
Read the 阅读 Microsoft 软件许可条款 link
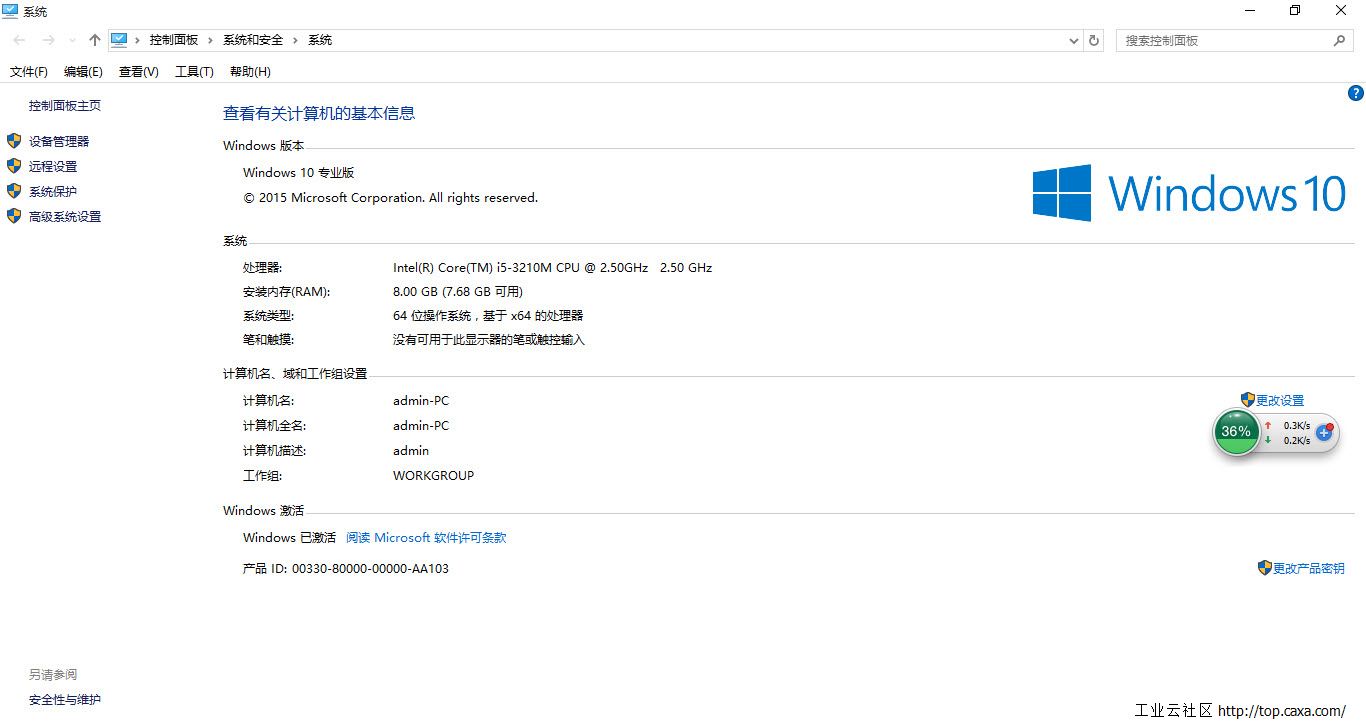click(426, 538)
